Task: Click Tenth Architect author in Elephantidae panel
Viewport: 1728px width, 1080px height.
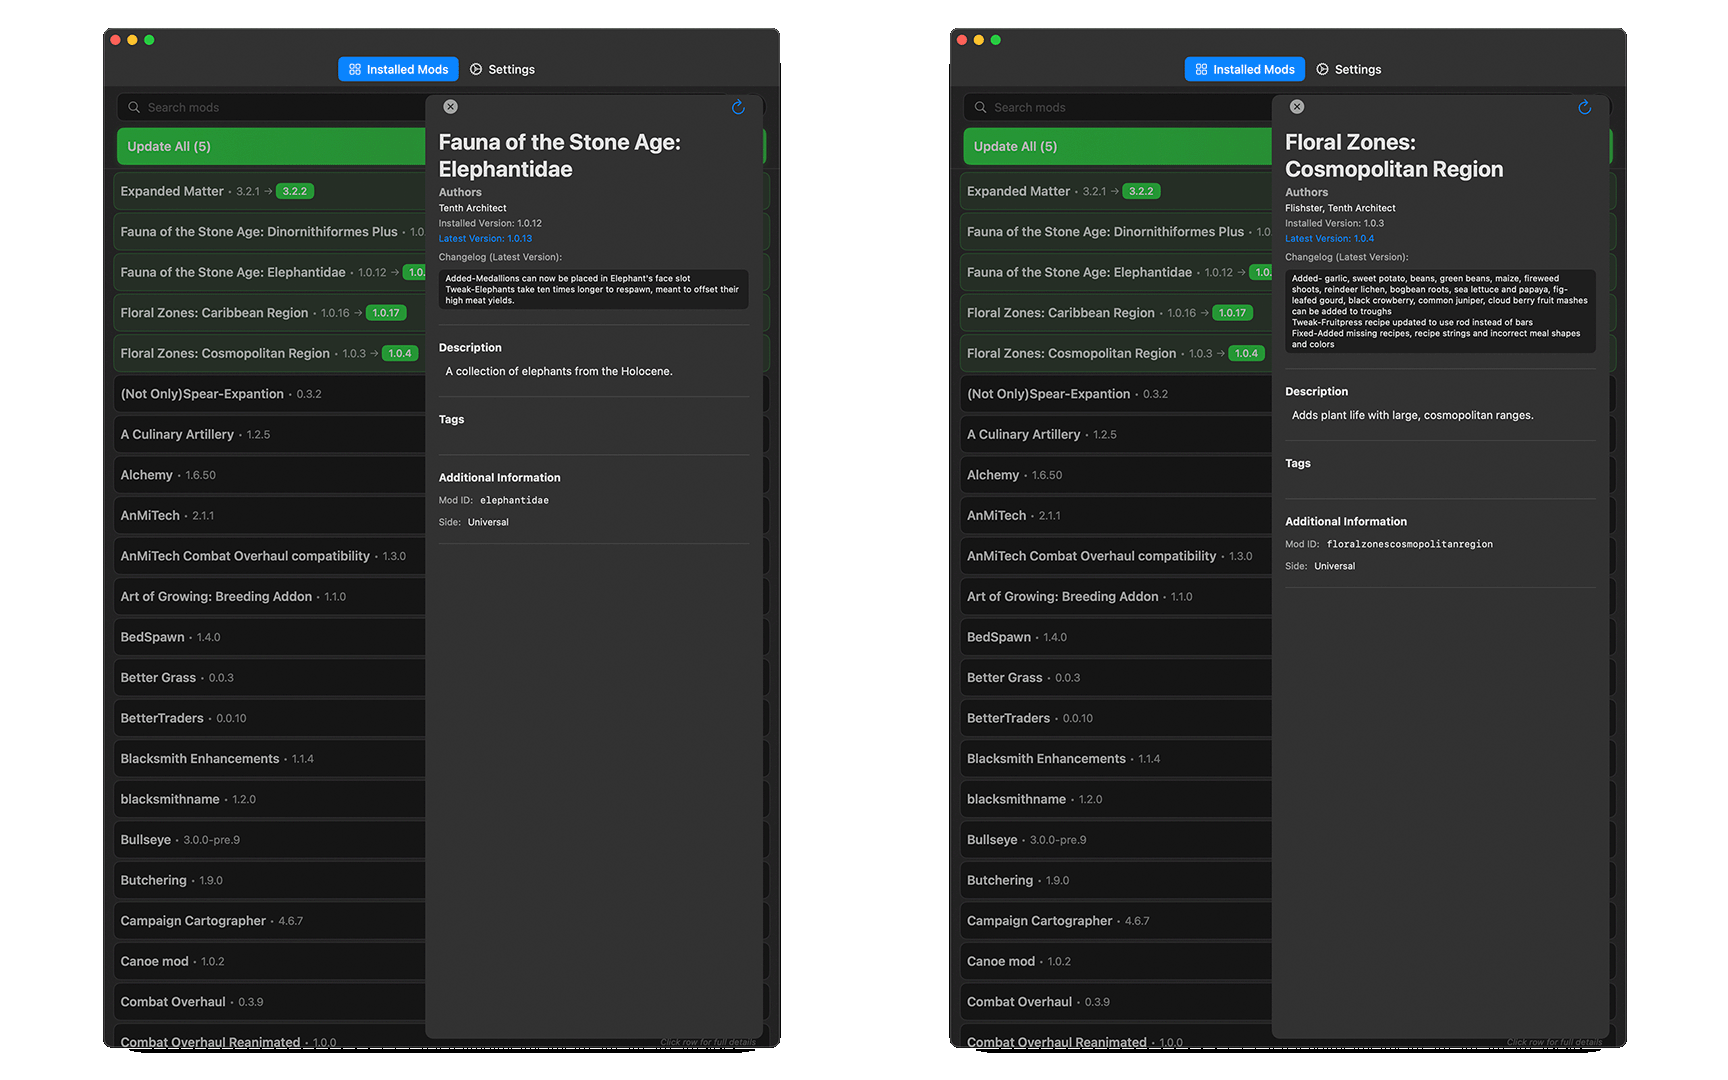Action: pos(472,208)
